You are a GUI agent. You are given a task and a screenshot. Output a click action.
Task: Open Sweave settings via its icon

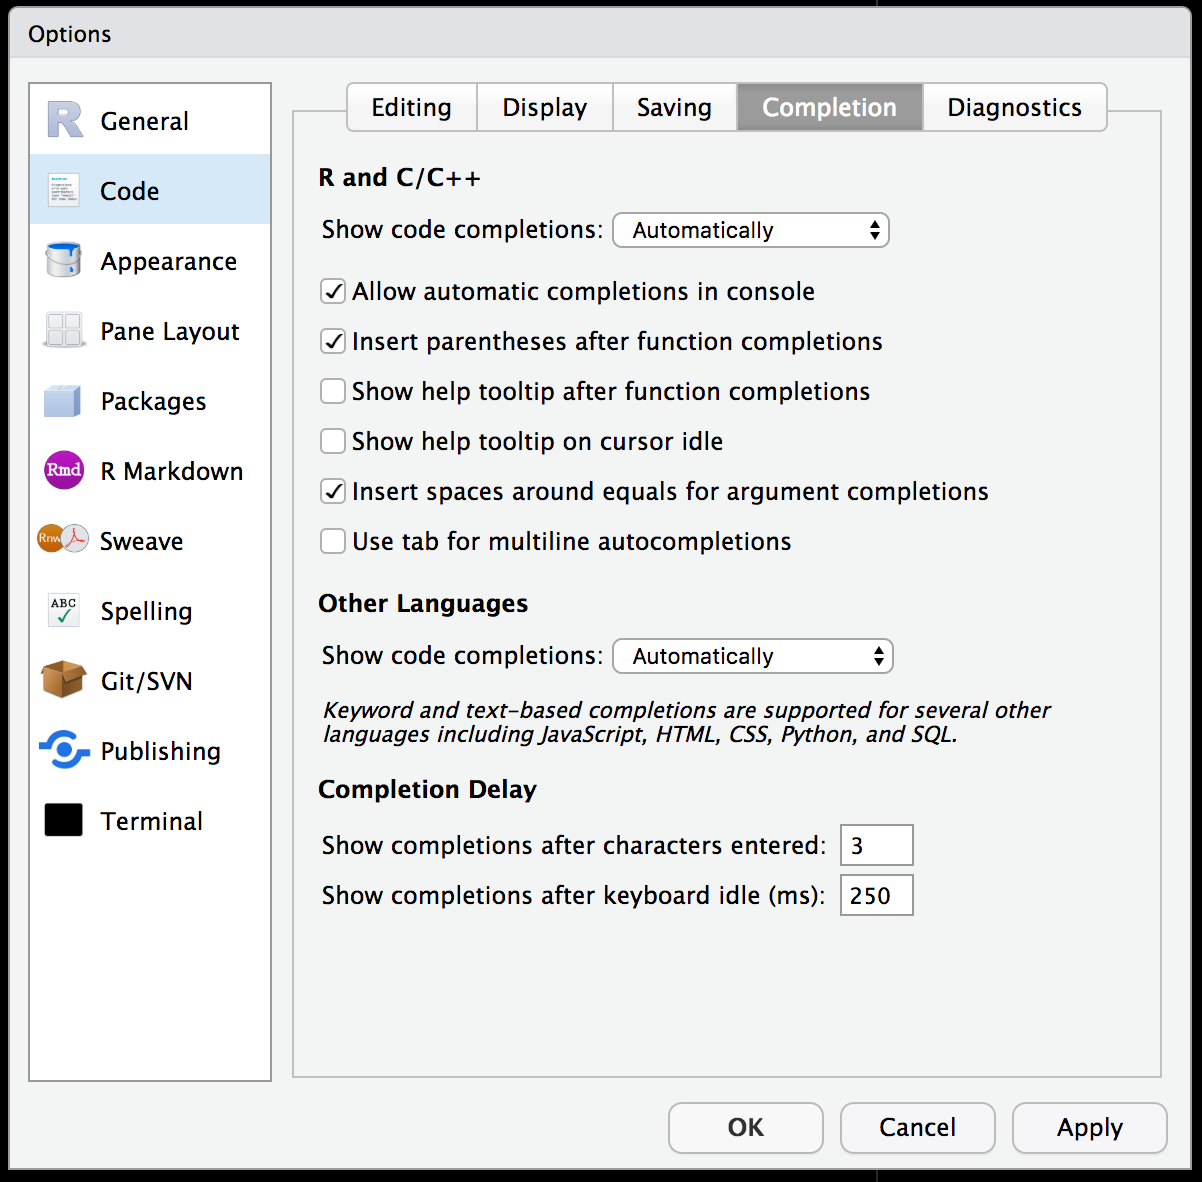(62, 540)
